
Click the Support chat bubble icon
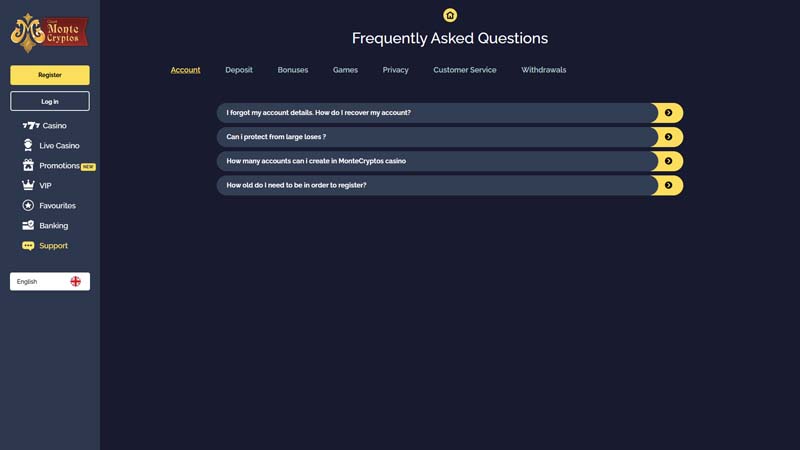tap(28, 246)
